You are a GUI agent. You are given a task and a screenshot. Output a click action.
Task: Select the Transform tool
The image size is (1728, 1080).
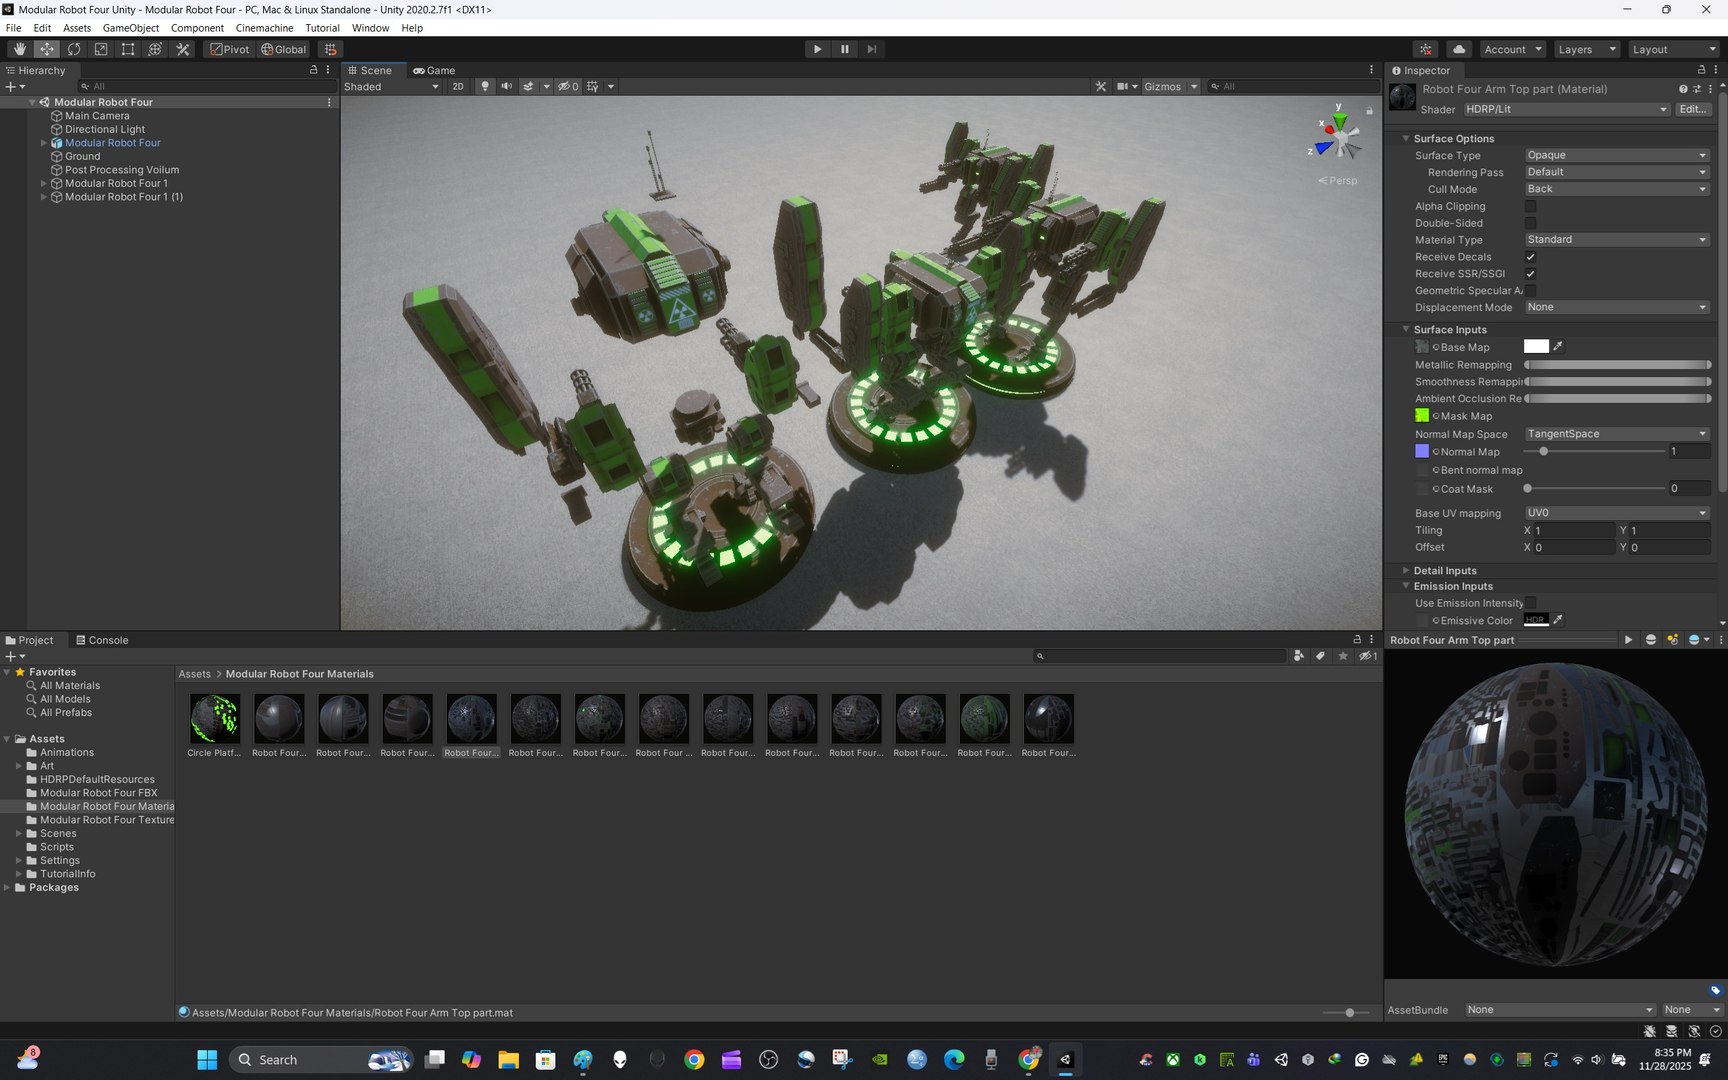point(155,49)
